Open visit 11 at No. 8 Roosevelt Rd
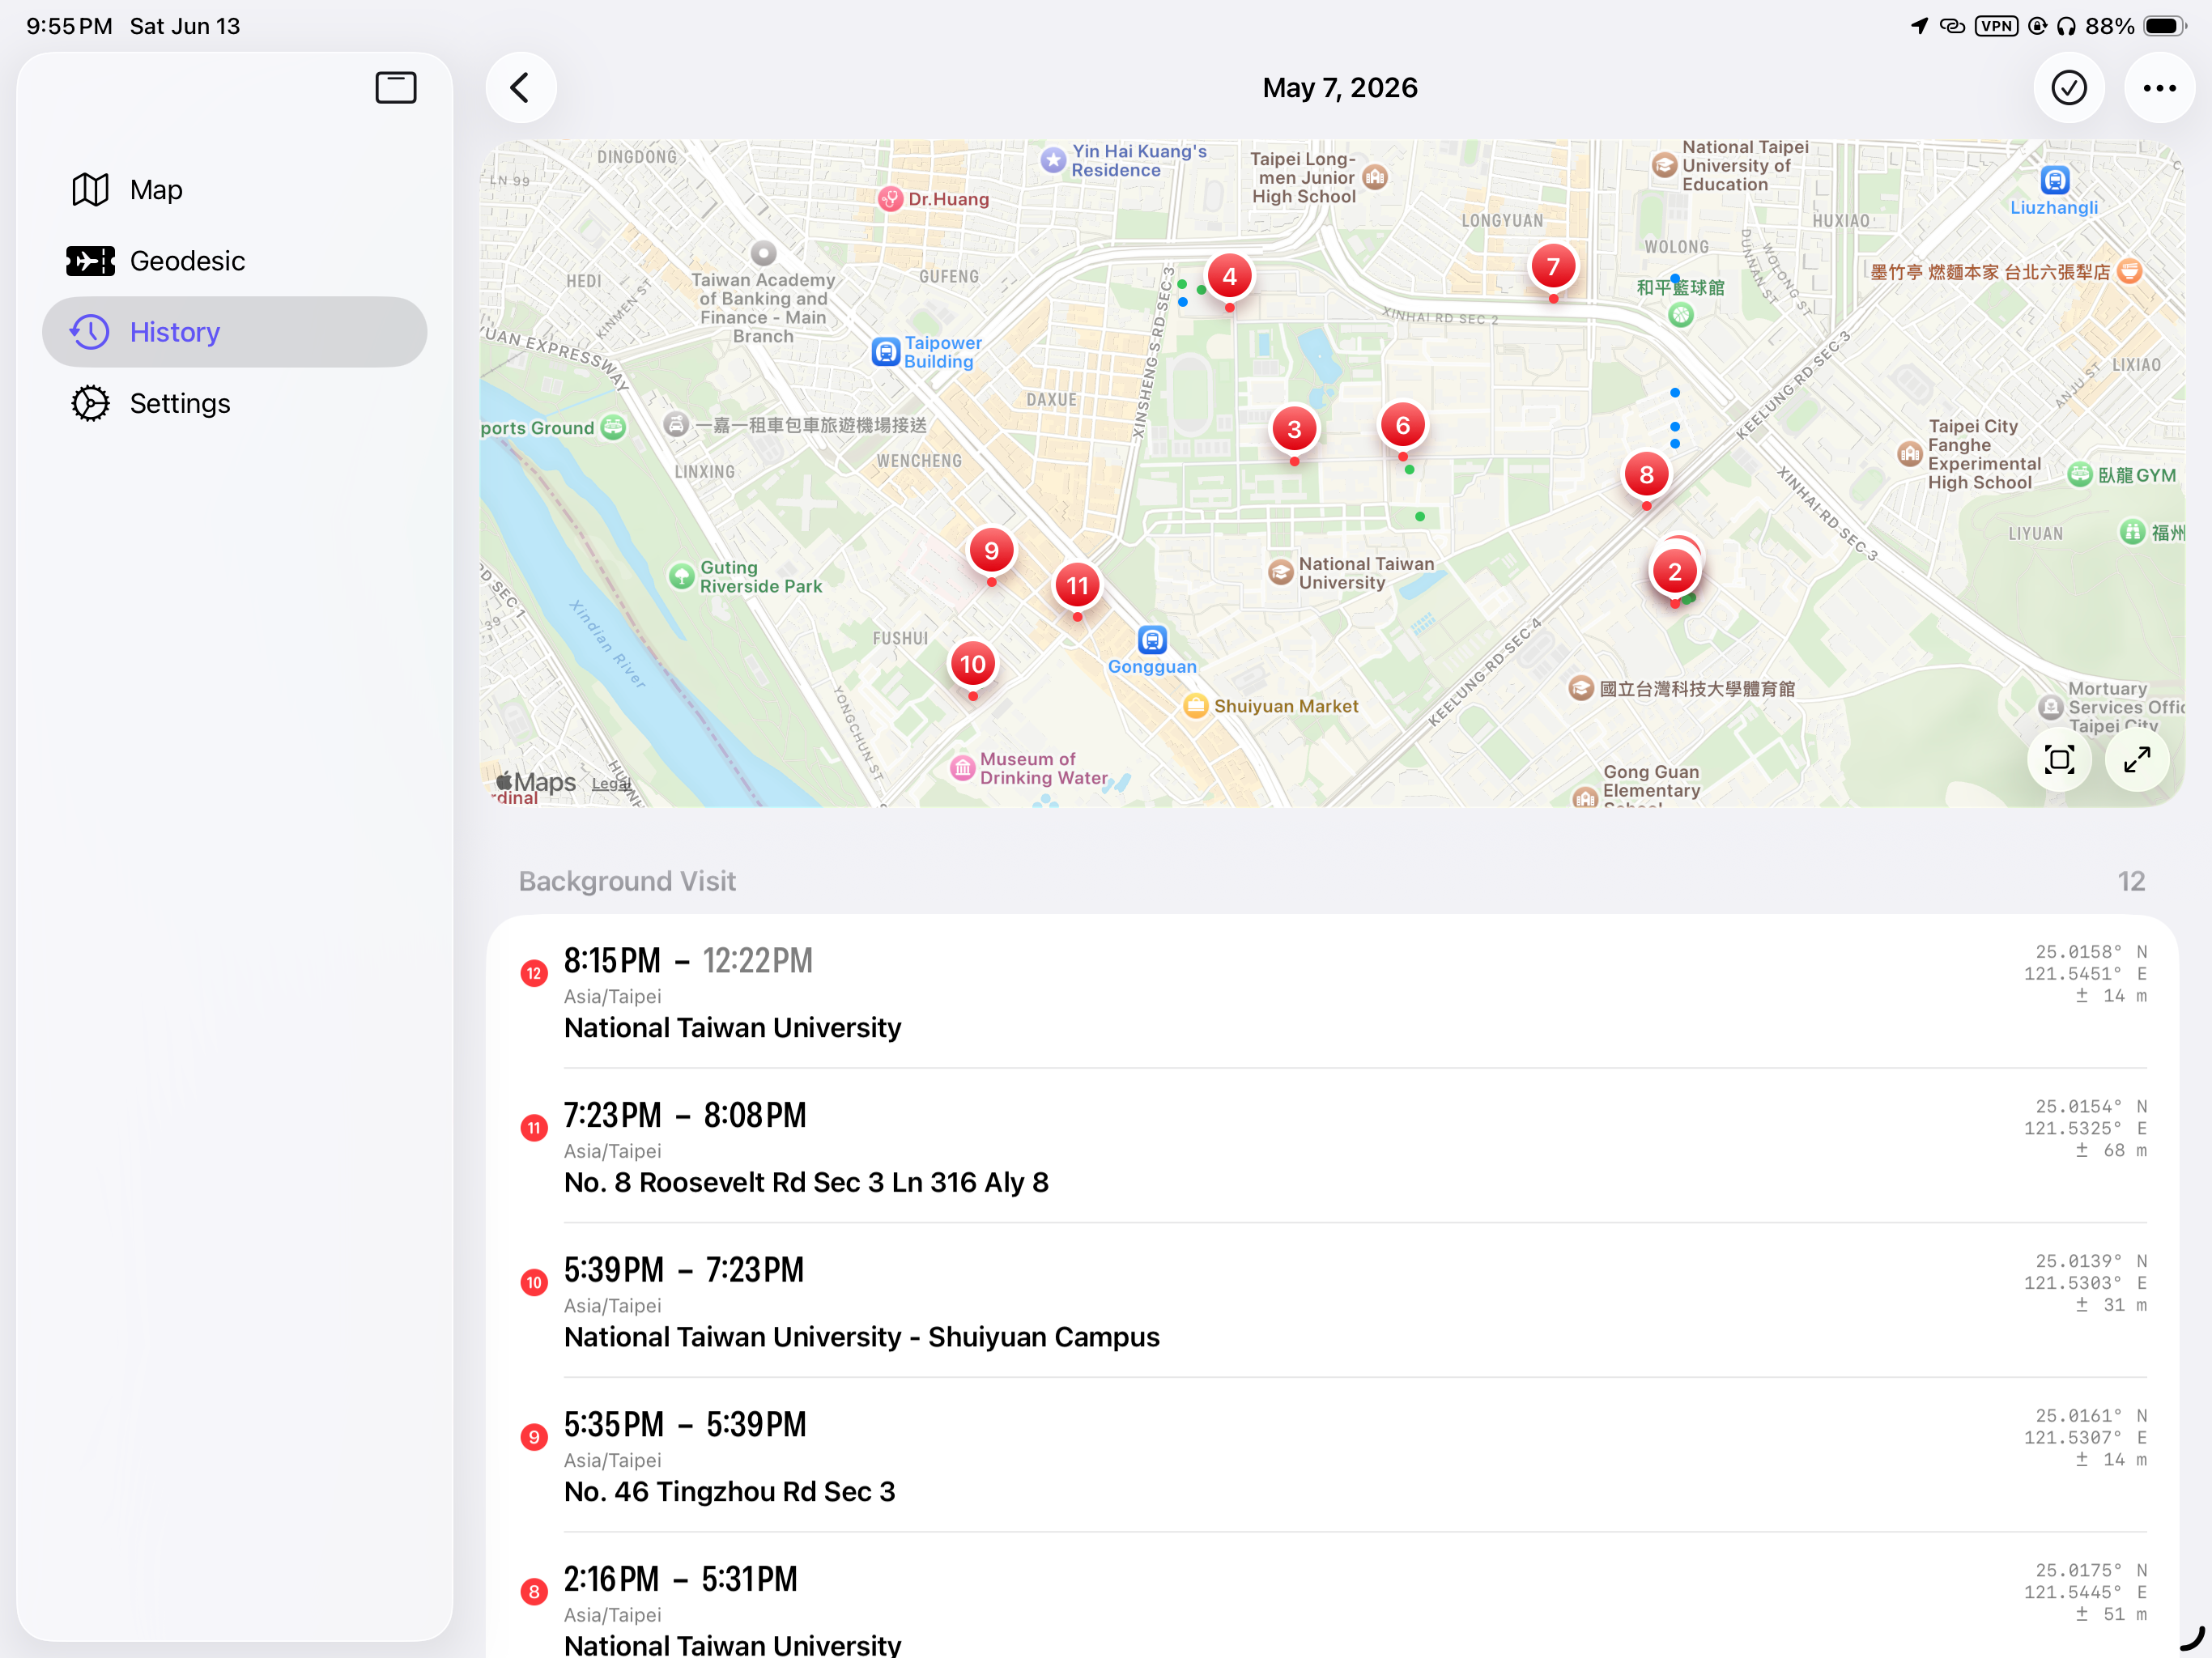The image size is (2212, 1658). coord(1332,1146)
